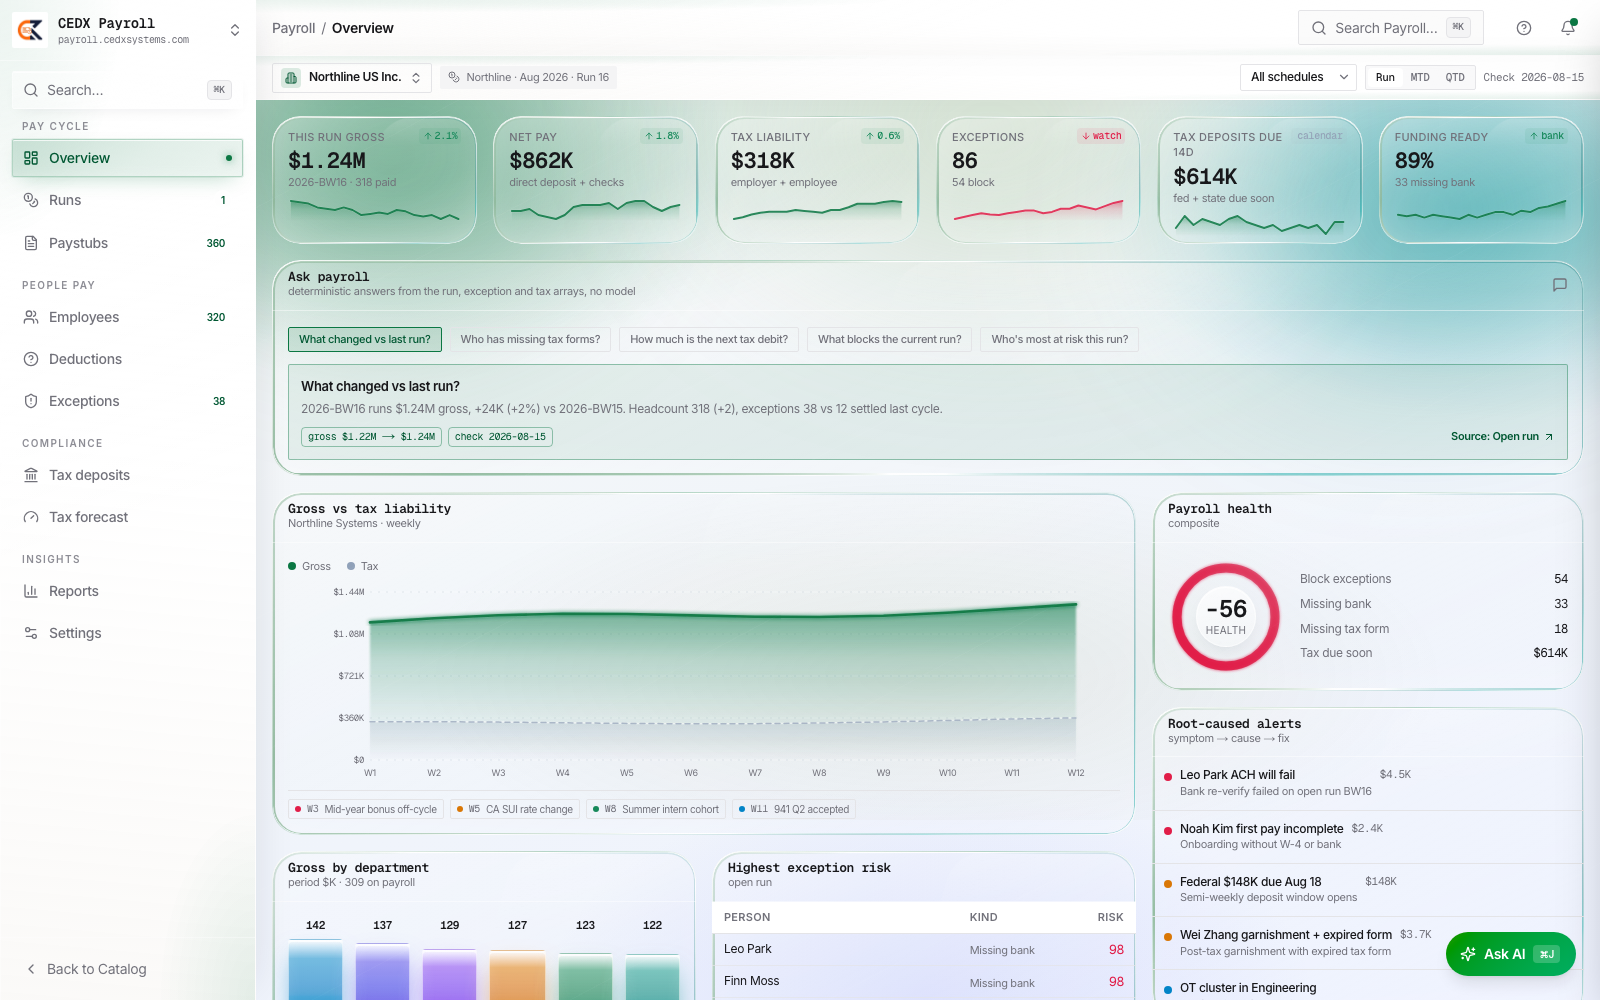Open Deductions in sidebar

127,359
